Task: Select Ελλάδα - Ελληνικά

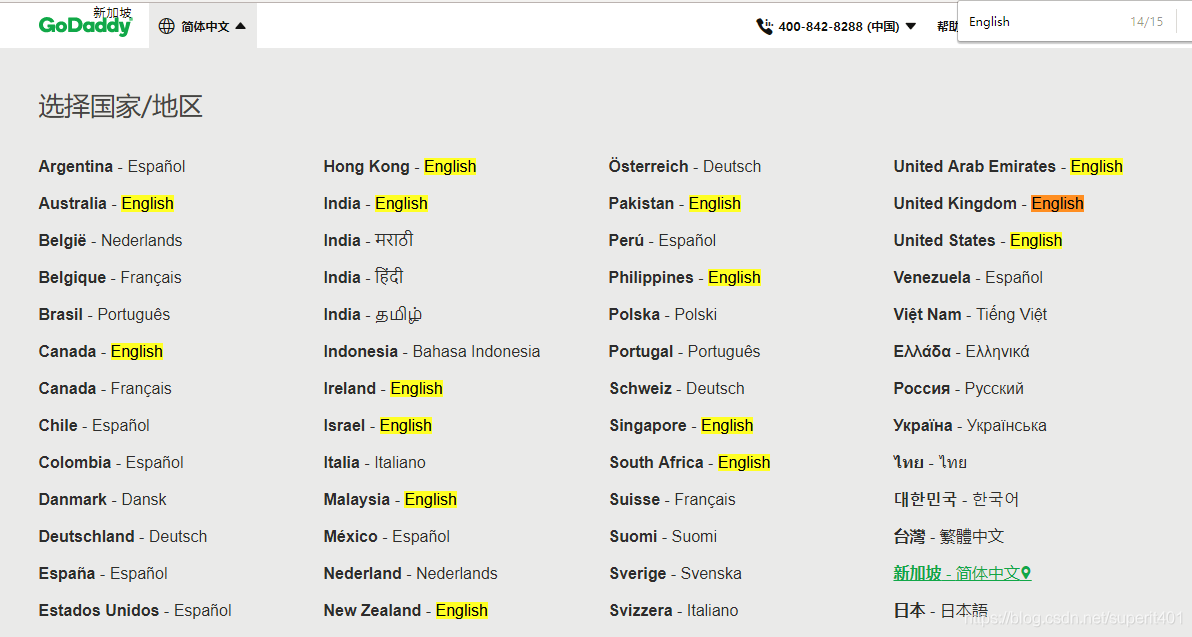Action: pyautogui.click(x=962, y=351)
